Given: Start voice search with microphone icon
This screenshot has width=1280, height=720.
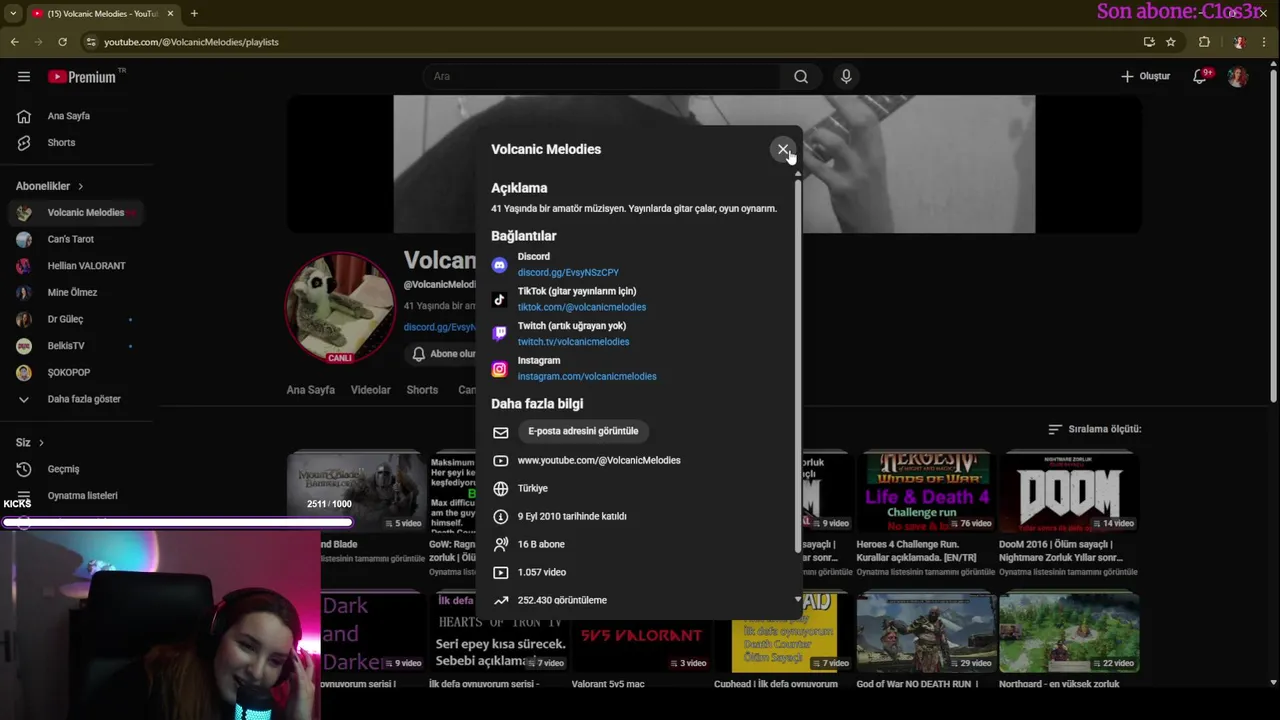Looking at the screenshot, I should (846, 77).
